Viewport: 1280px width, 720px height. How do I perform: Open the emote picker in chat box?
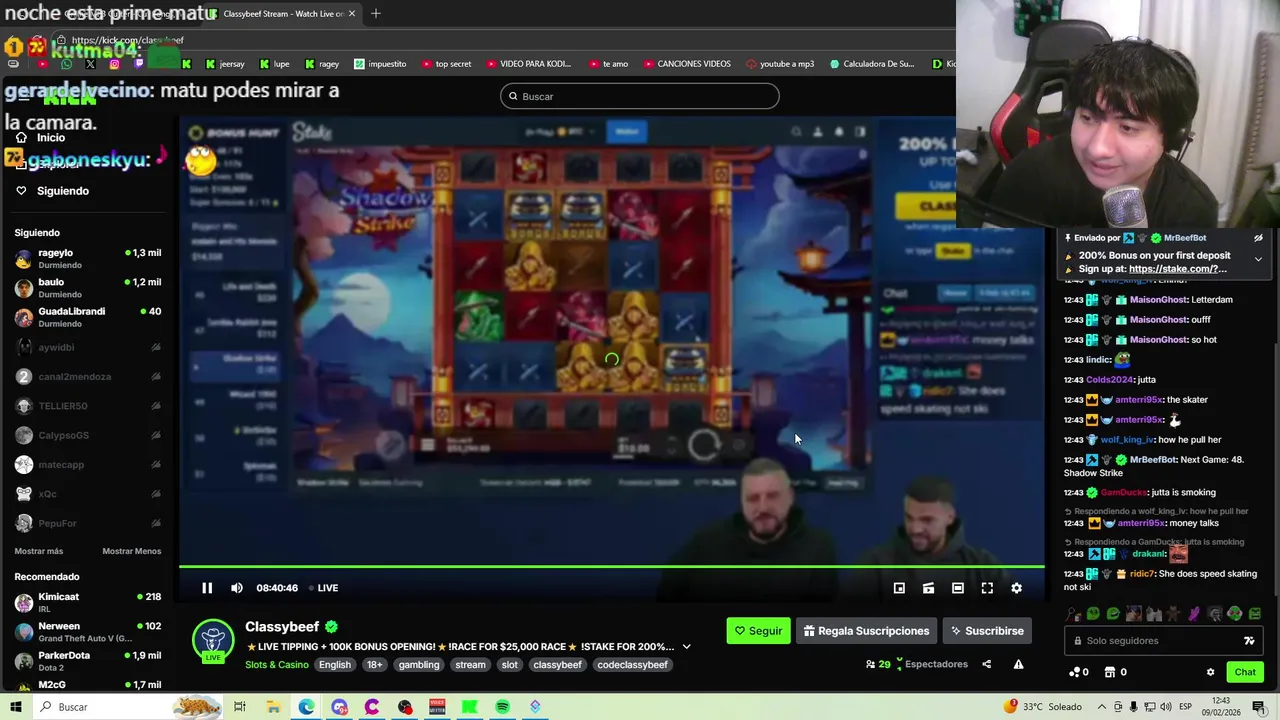pyautogui.click(x=1249, y=641)
